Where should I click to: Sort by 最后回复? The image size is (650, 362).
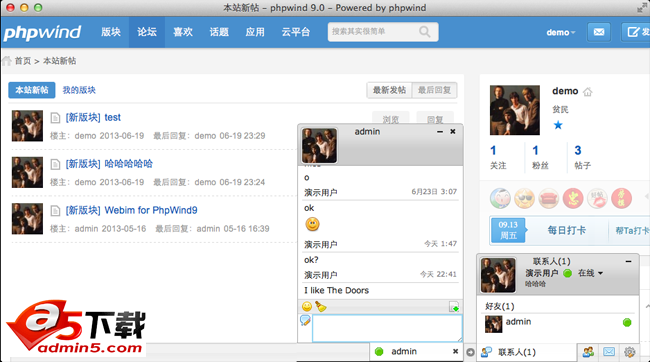click(x=434, y=90)
